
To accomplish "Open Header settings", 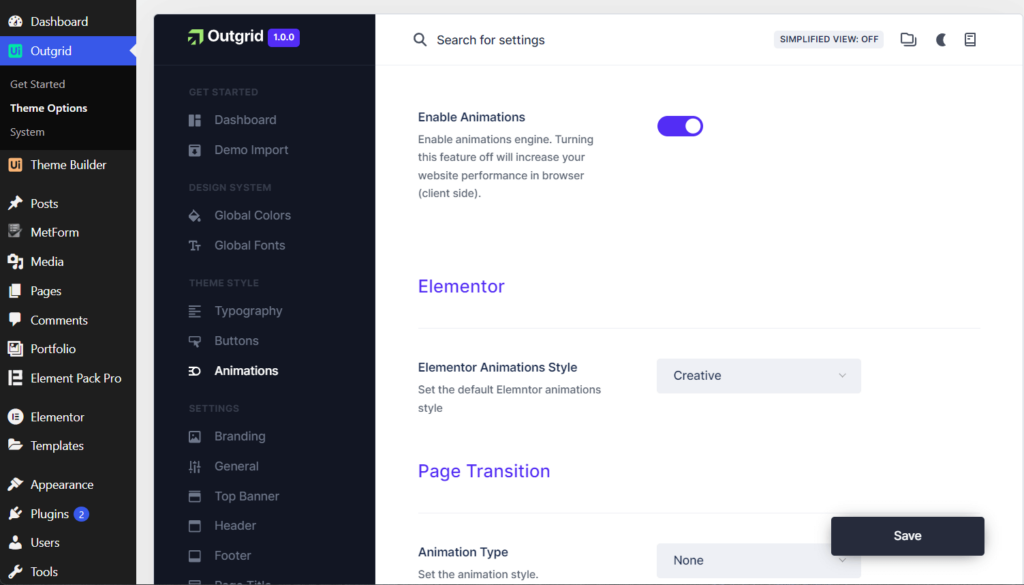I will click(235, 526).
